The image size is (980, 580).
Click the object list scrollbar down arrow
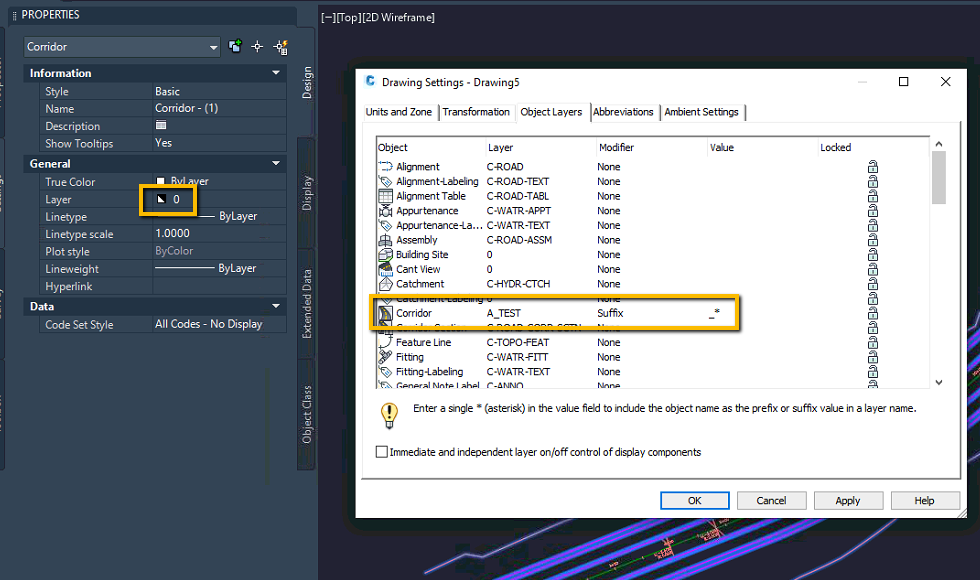coord(939,382)
